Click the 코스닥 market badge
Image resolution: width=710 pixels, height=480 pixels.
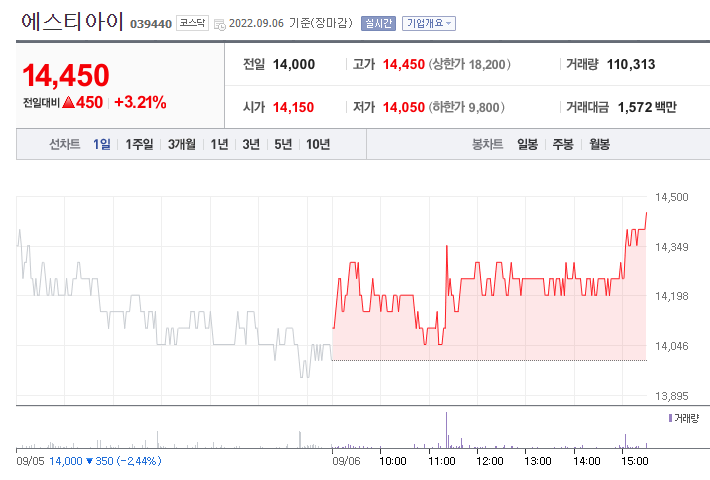[x=192, y=23]
